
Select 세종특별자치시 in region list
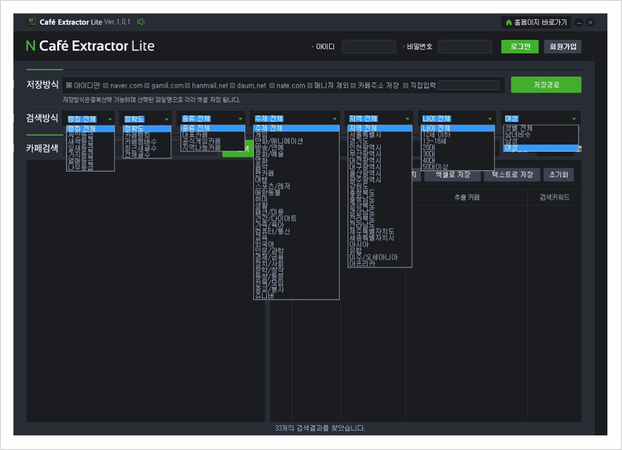click(372, 238)
